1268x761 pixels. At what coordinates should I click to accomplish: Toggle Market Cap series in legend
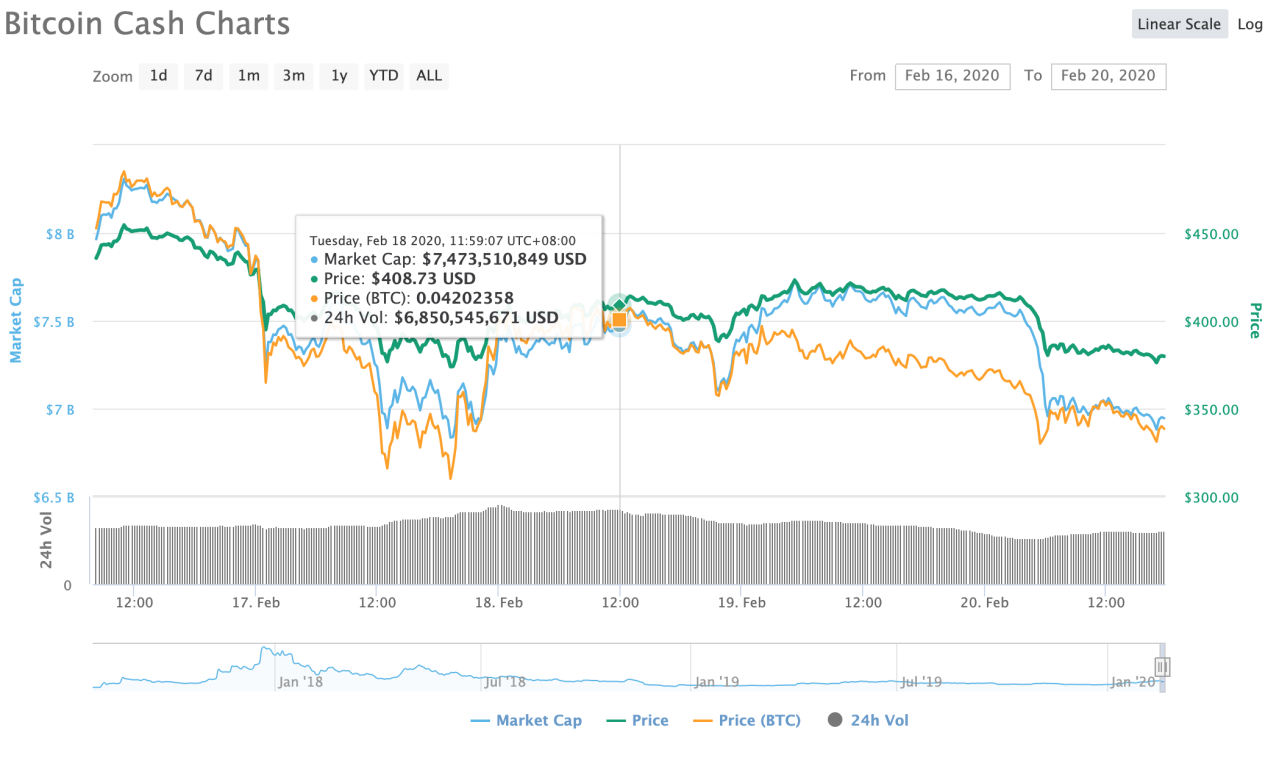pyautogui.click(x=526, y=720)
